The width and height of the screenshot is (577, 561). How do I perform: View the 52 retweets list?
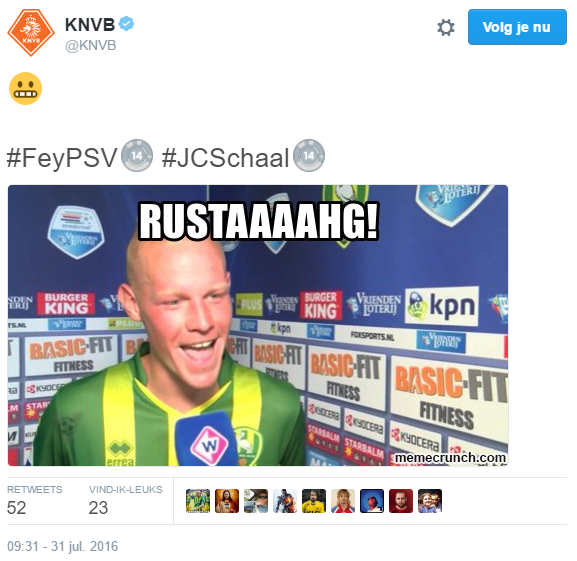(x=35, y=501)
